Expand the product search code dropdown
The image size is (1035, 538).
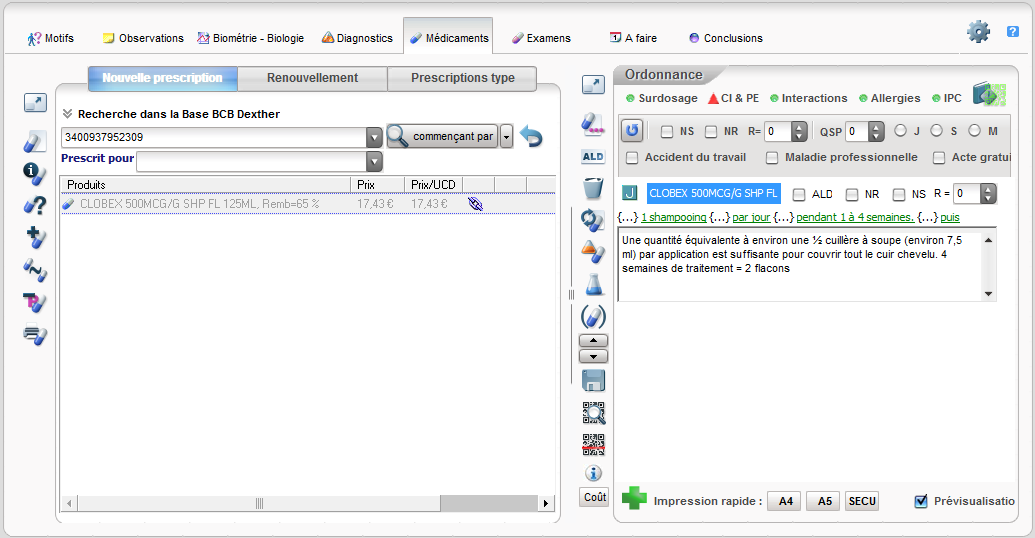[374, 137]
